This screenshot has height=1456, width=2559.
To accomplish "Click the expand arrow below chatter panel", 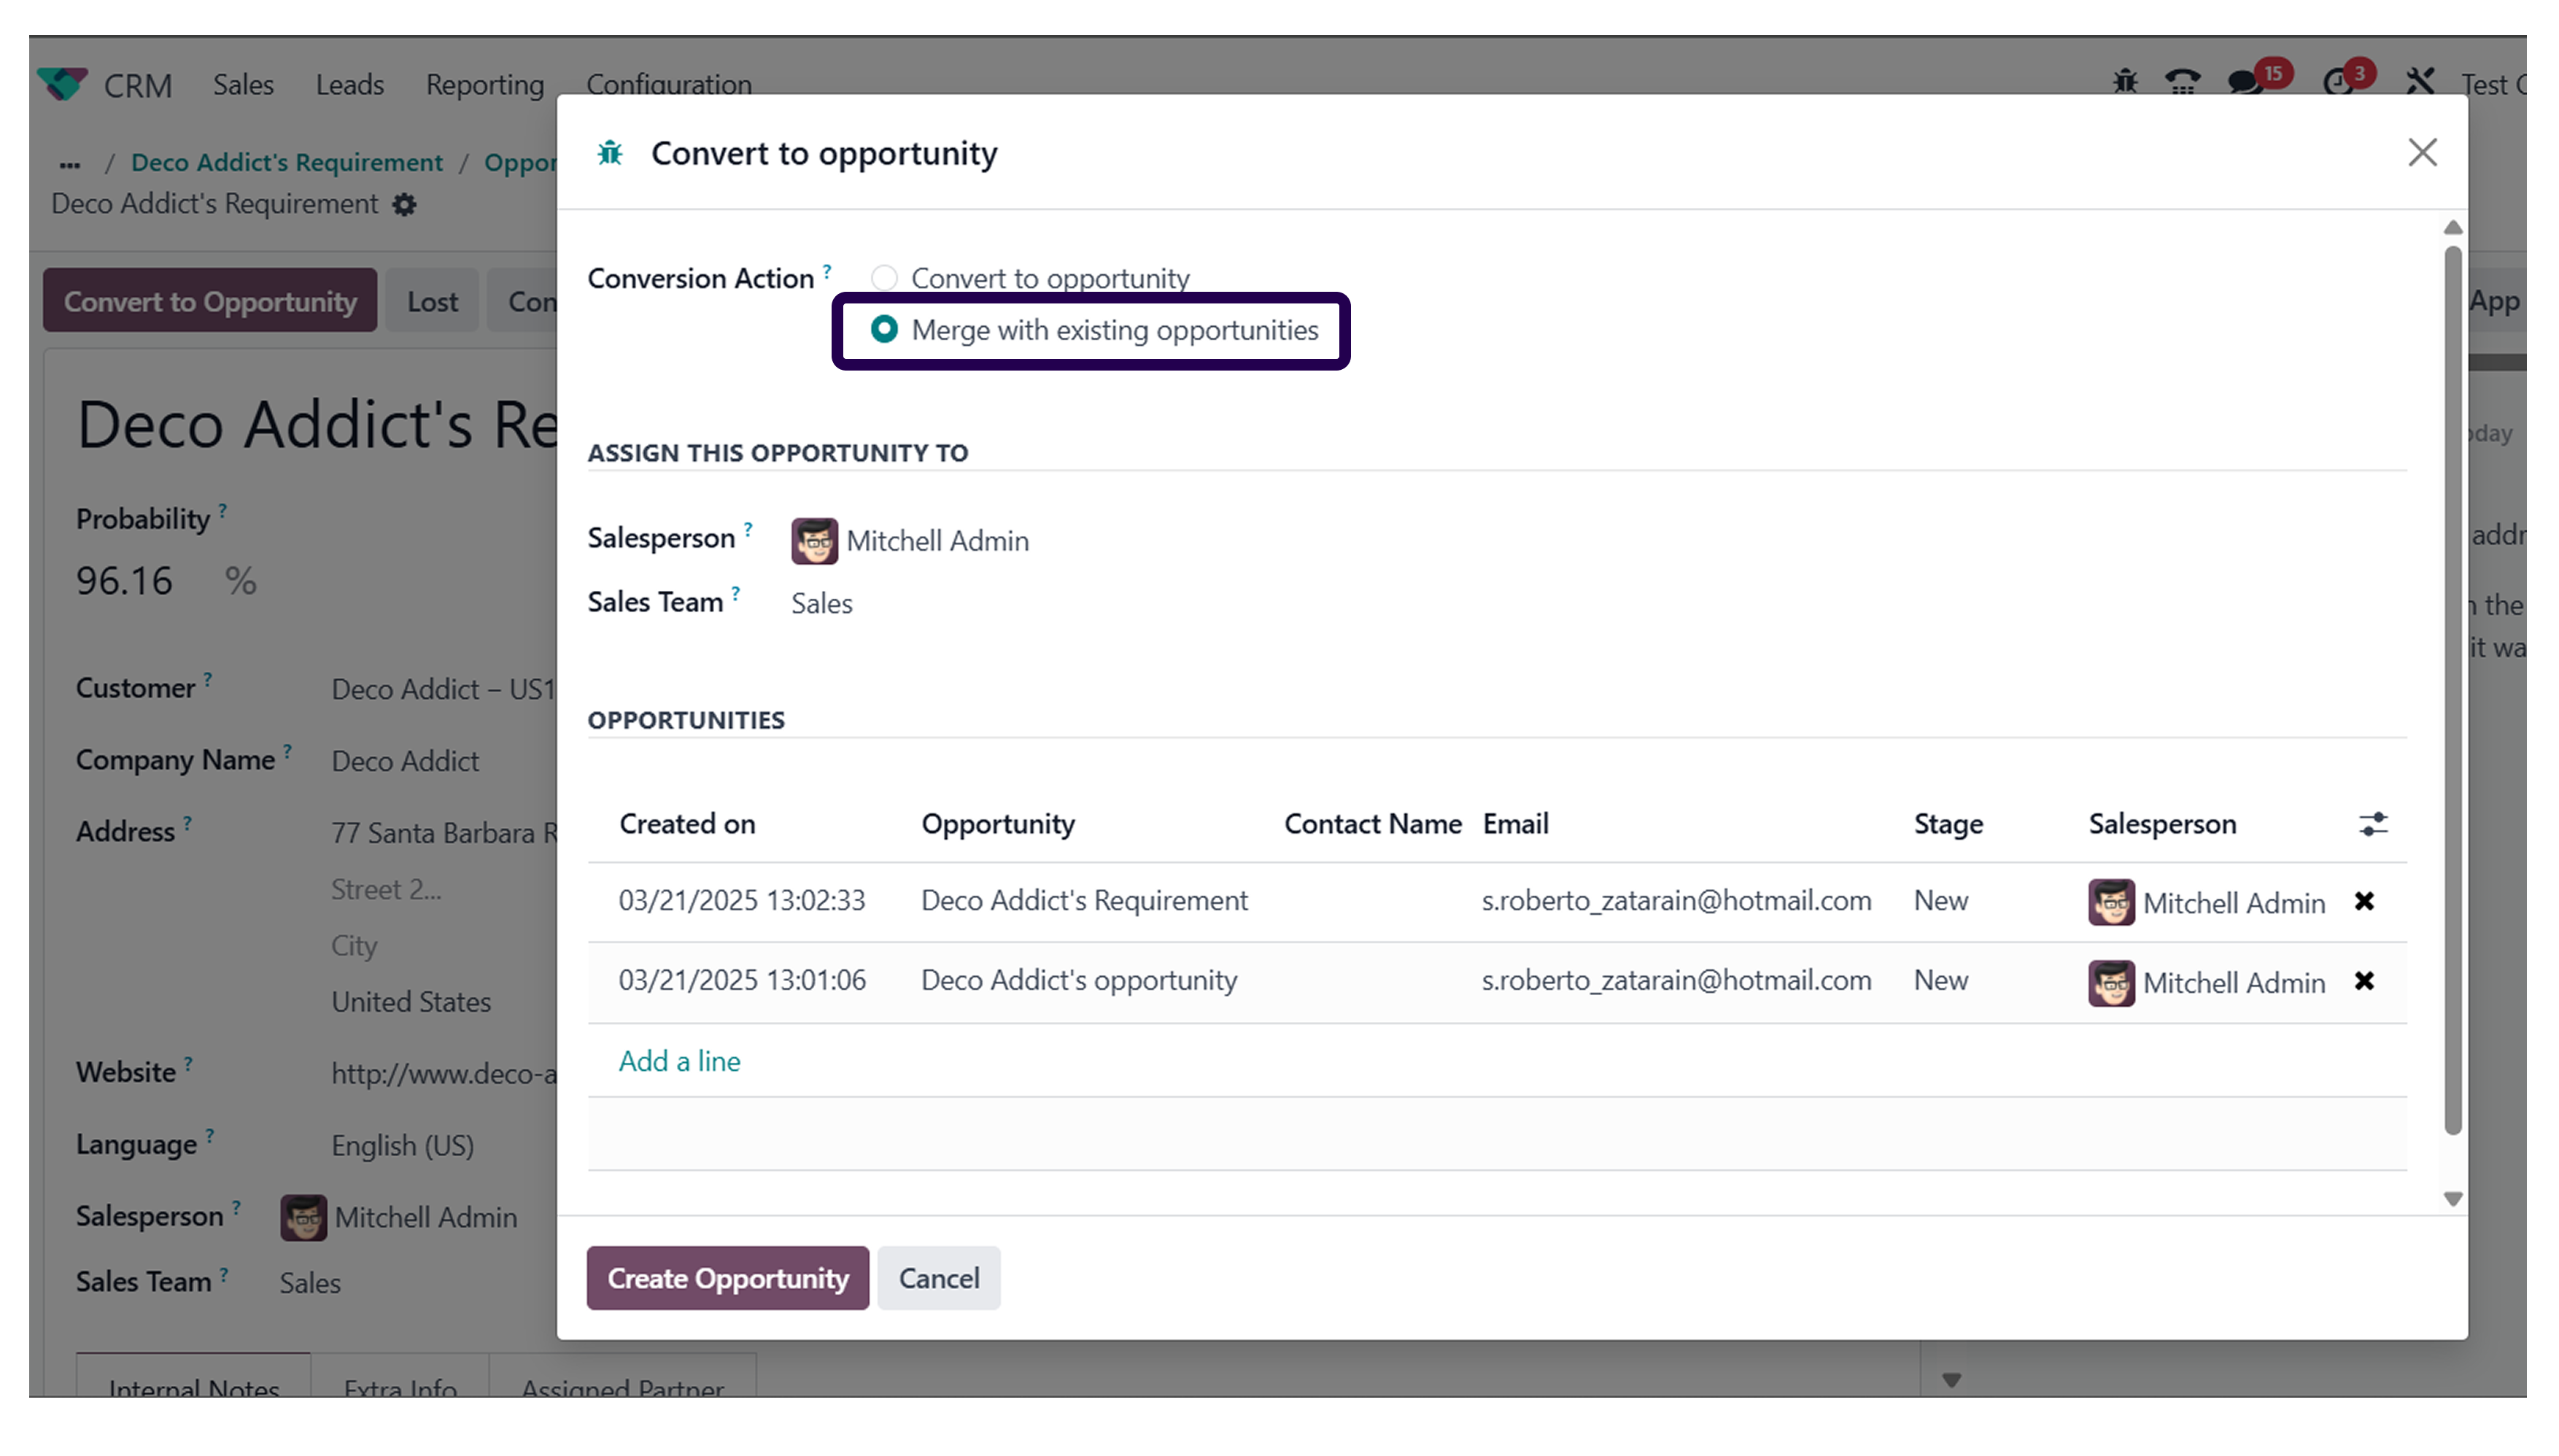I will pyautogui.click(x=1951, y=1381).
